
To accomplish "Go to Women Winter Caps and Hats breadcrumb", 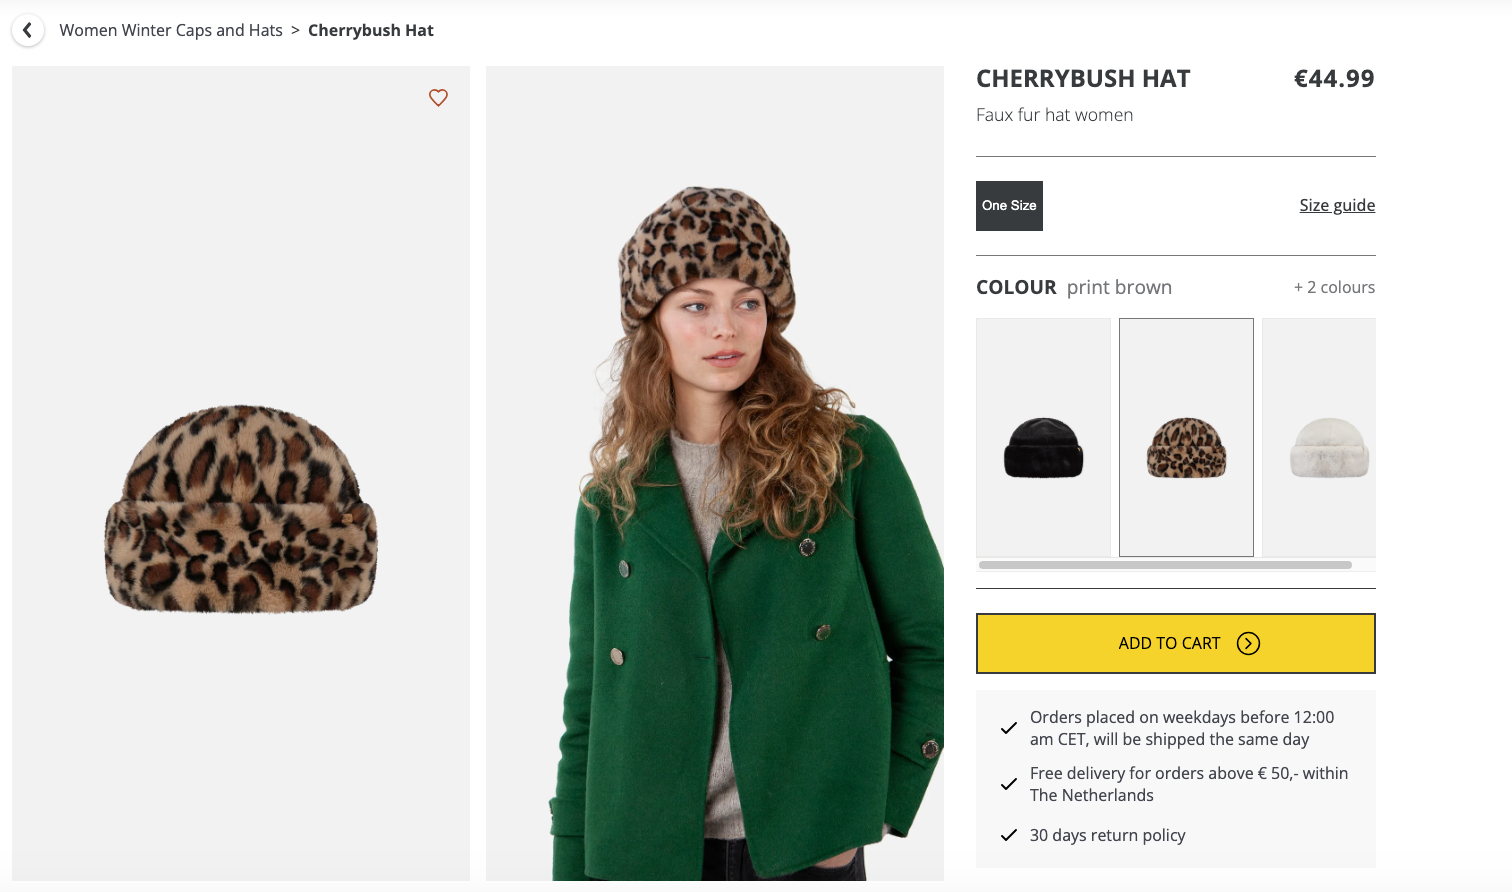I will coord(171,31).
